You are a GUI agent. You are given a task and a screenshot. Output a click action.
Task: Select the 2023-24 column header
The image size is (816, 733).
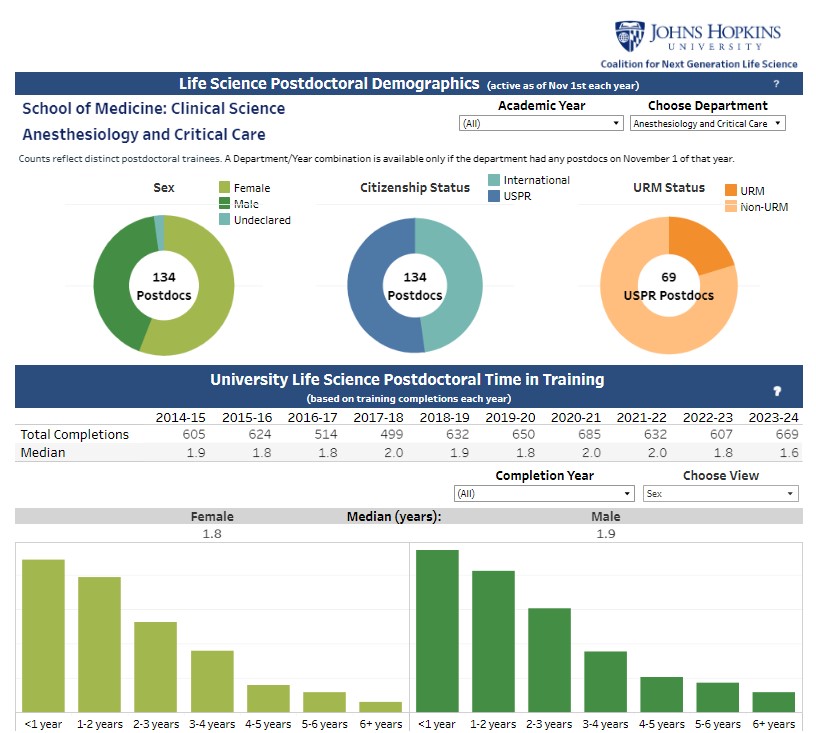point(772,417)
